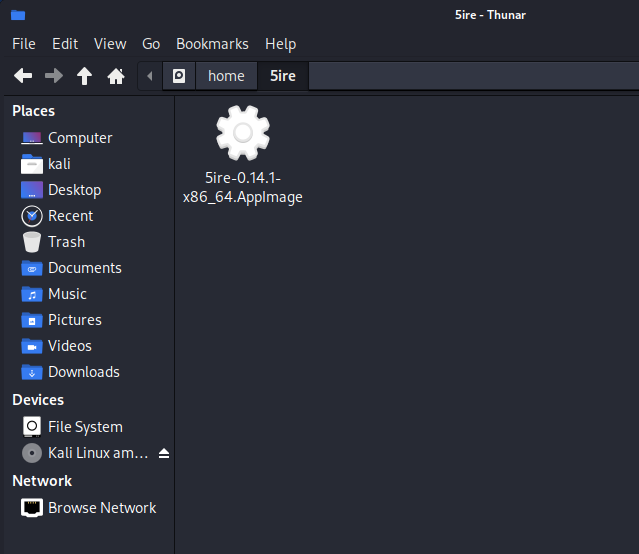639x554 pixels.
Task: Go forward using the right arrow button
Action: click(x=54, y=76)
